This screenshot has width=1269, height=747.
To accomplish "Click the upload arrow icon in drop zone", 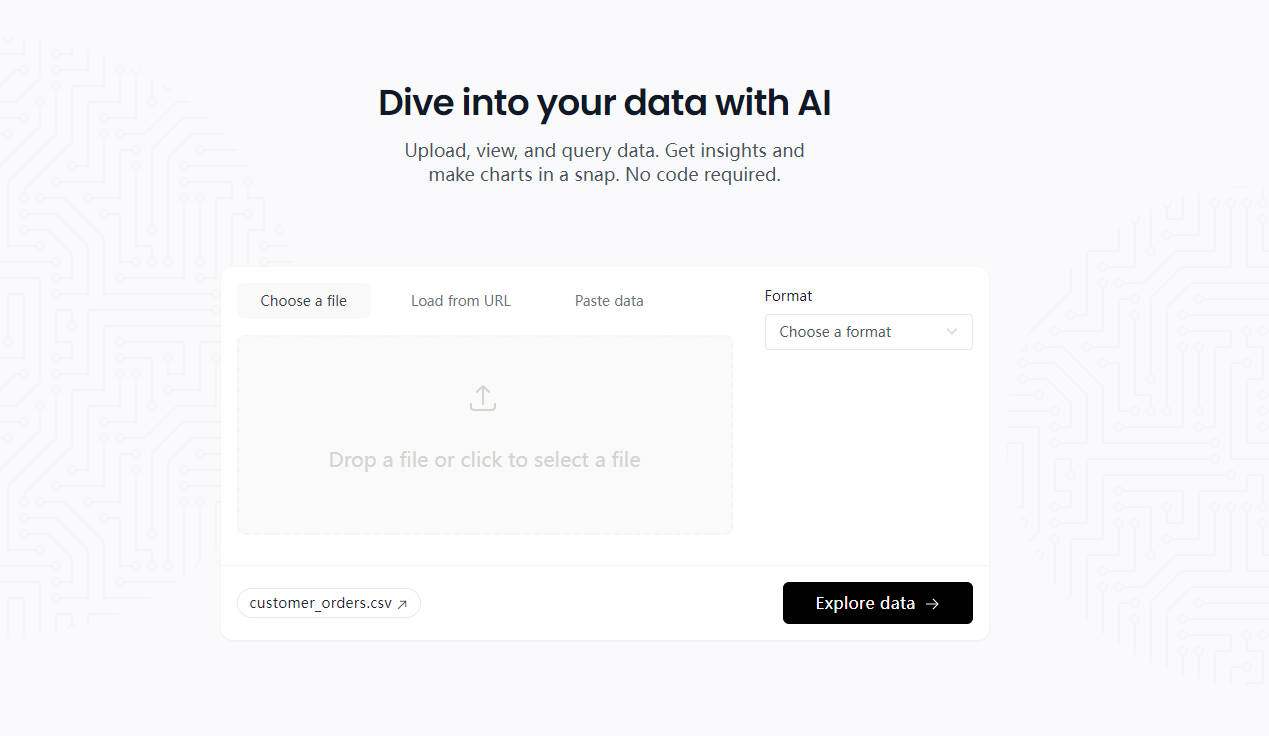I will point(483,398).
